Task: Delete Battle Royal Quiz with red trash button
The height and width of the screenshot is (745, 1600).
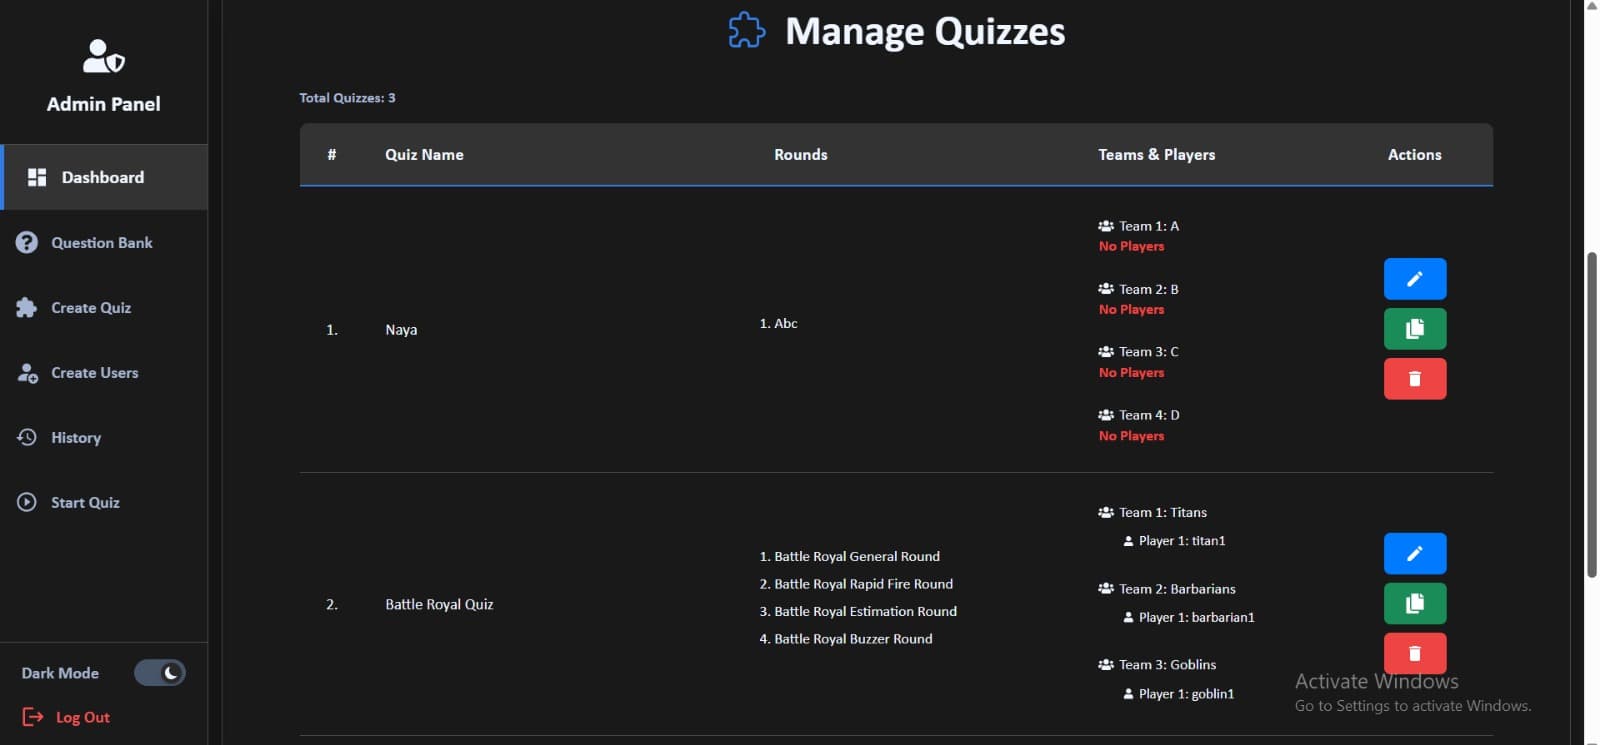Action: tap(1414, 653)
